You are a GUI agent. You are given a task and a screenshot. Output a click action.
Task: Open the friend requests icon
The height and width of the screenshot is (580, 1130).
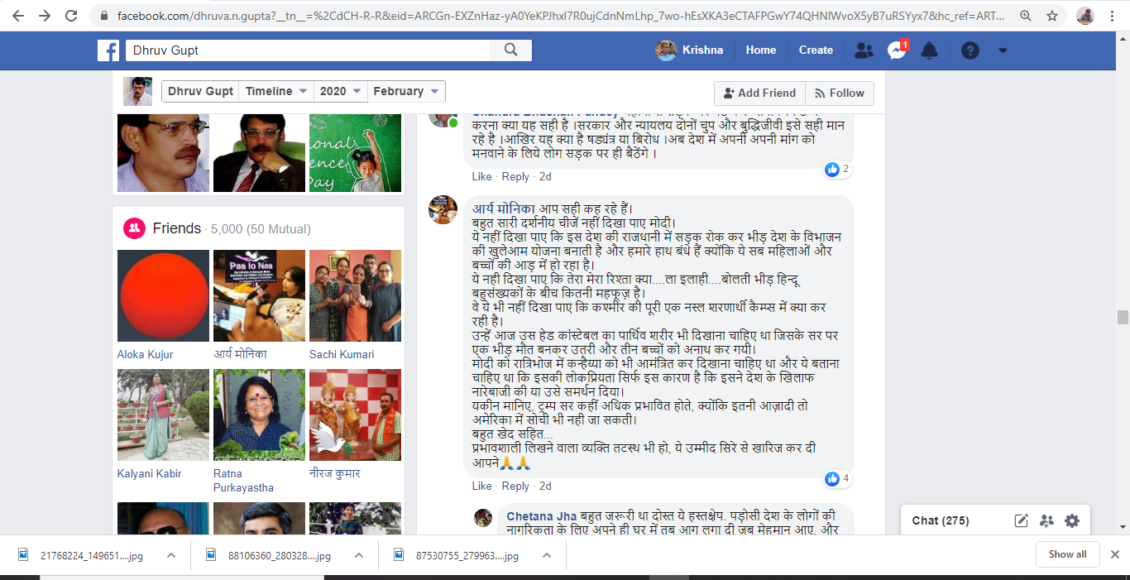tap(864, 50)
